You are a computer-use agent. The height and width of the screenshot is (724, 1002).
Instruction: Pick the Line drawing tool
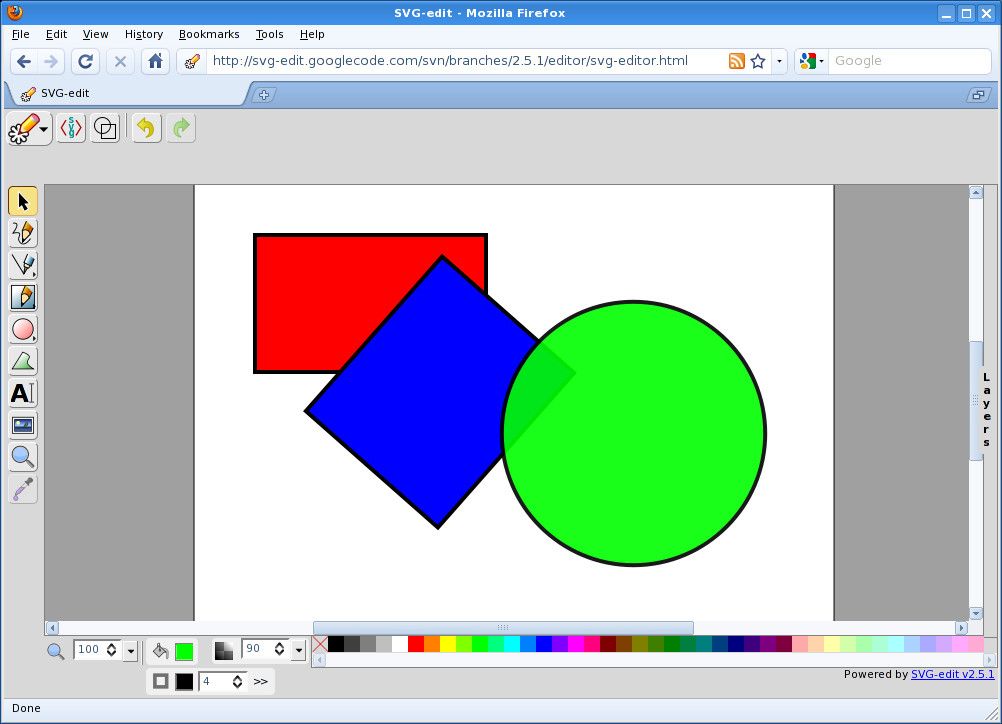[23, 265]
